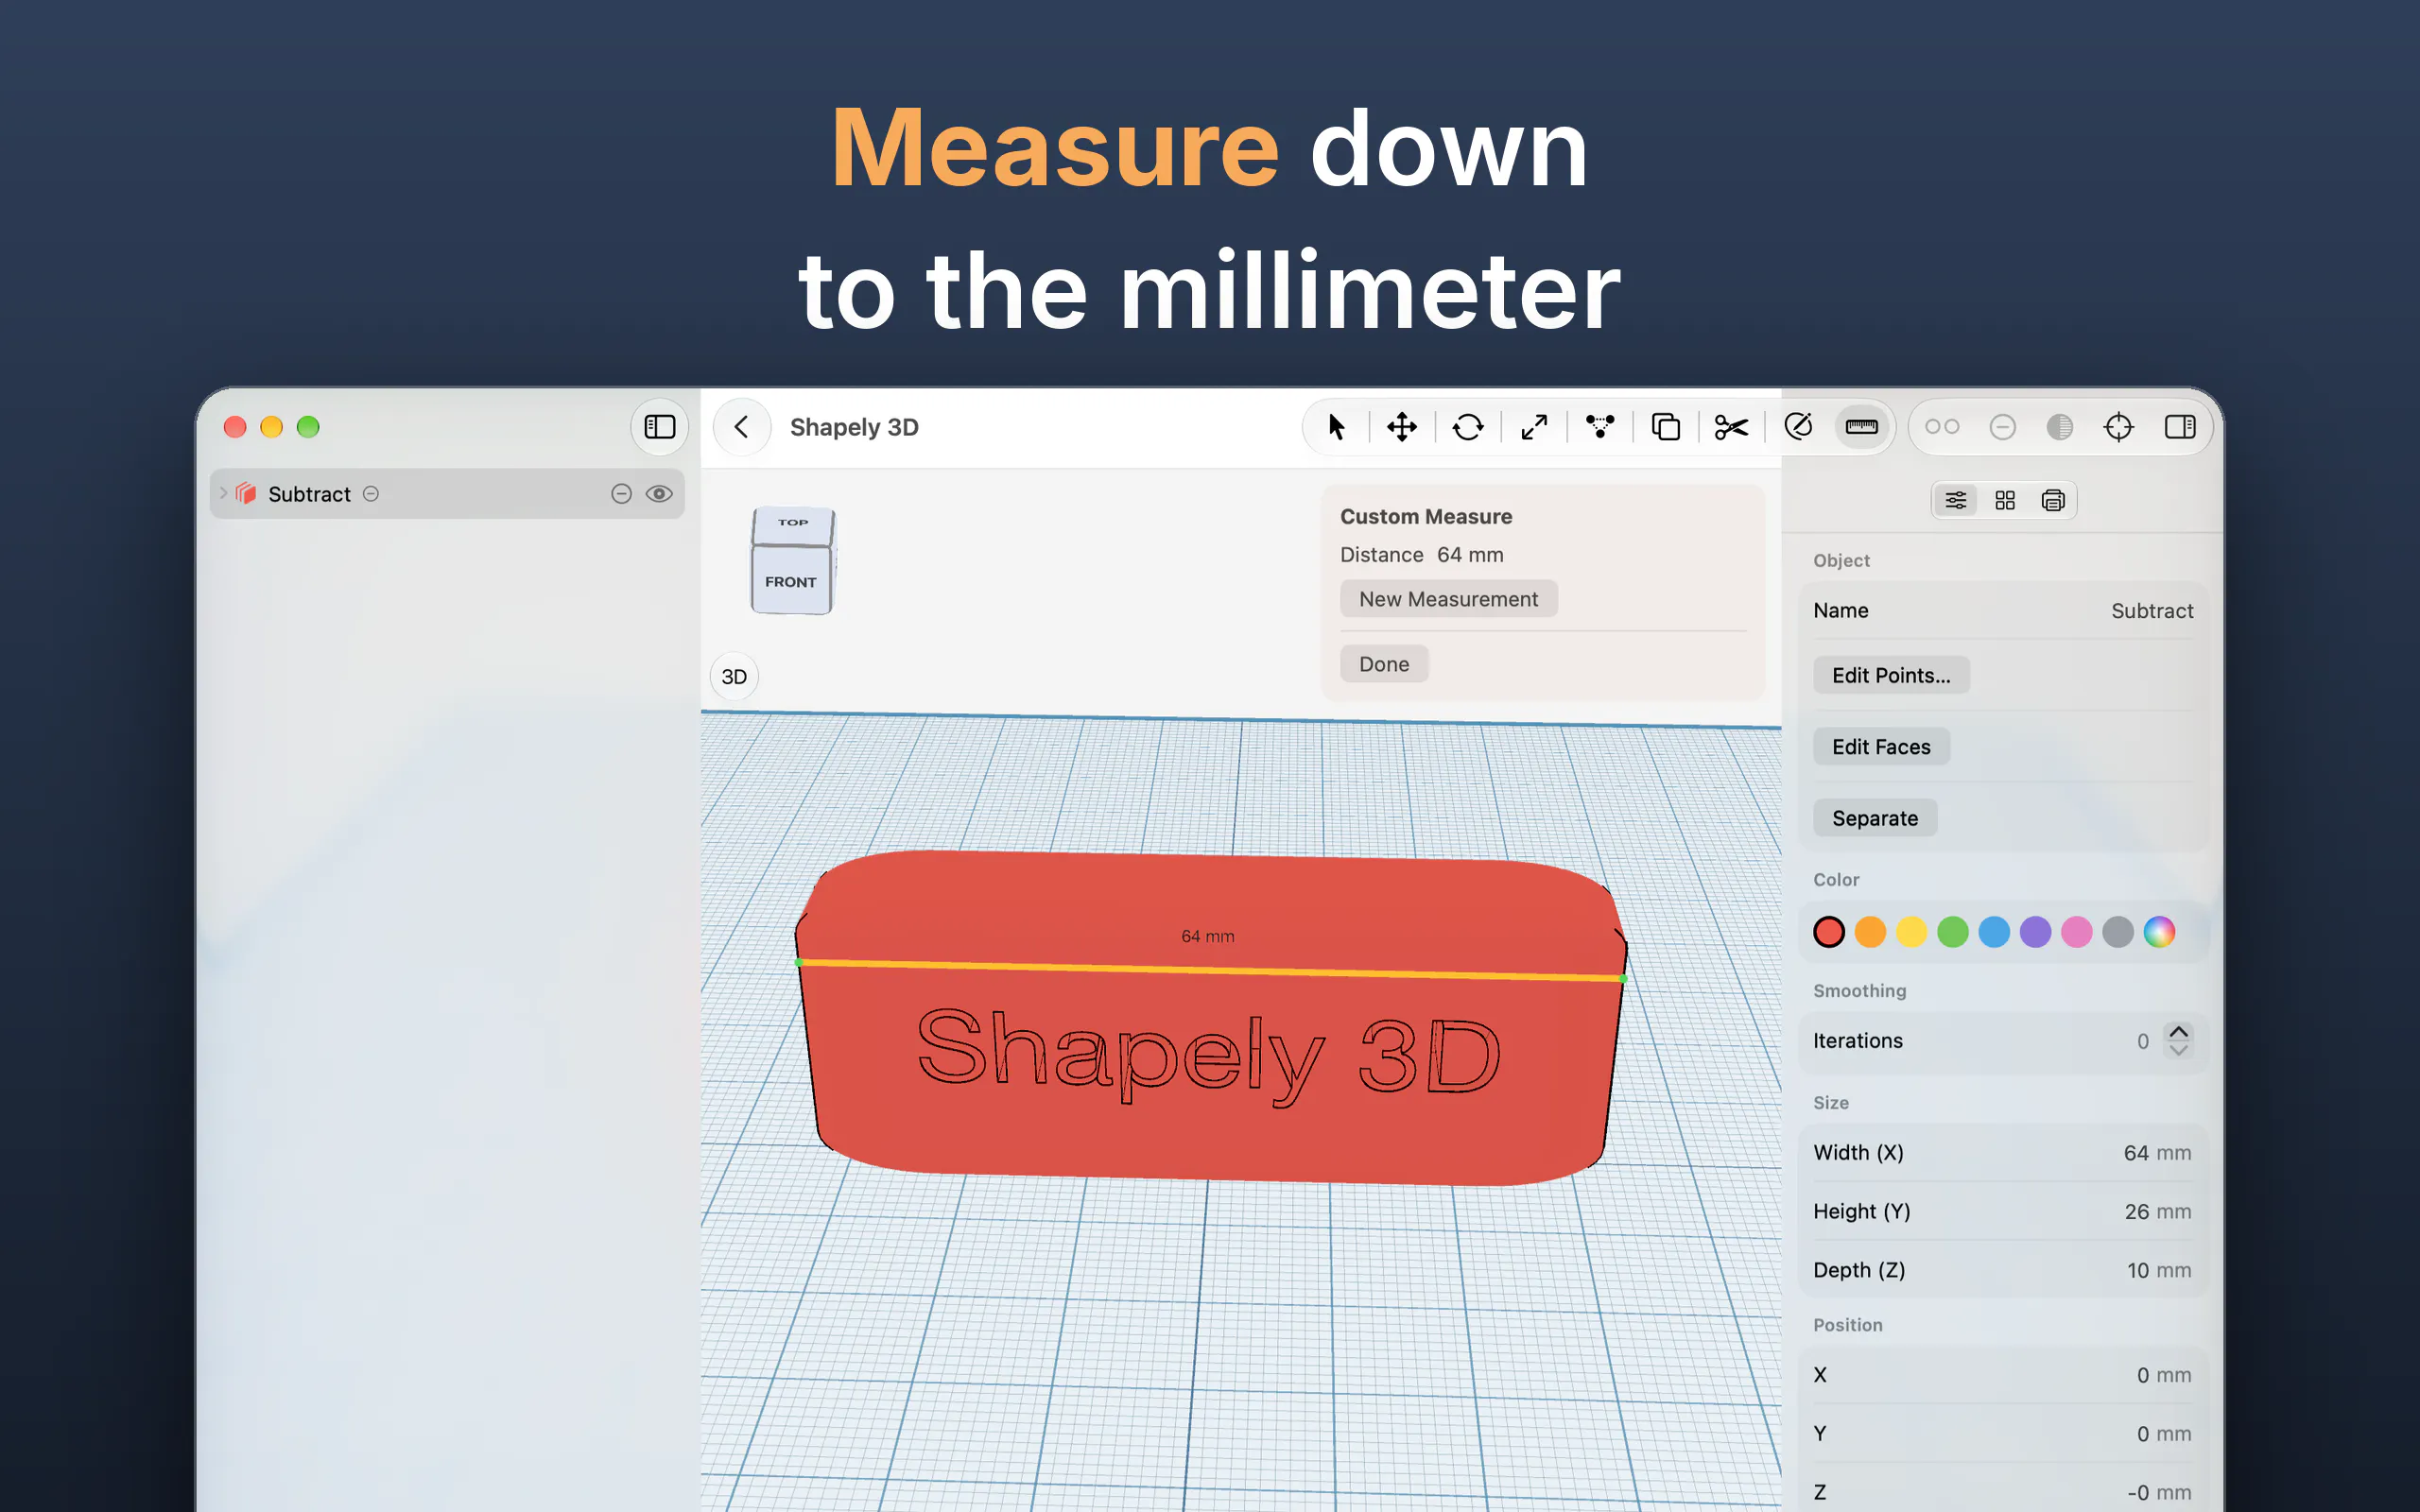The image size is (2420, 1512).
Task: Open the grid layout inspector tab
Action: (2005, 500)
